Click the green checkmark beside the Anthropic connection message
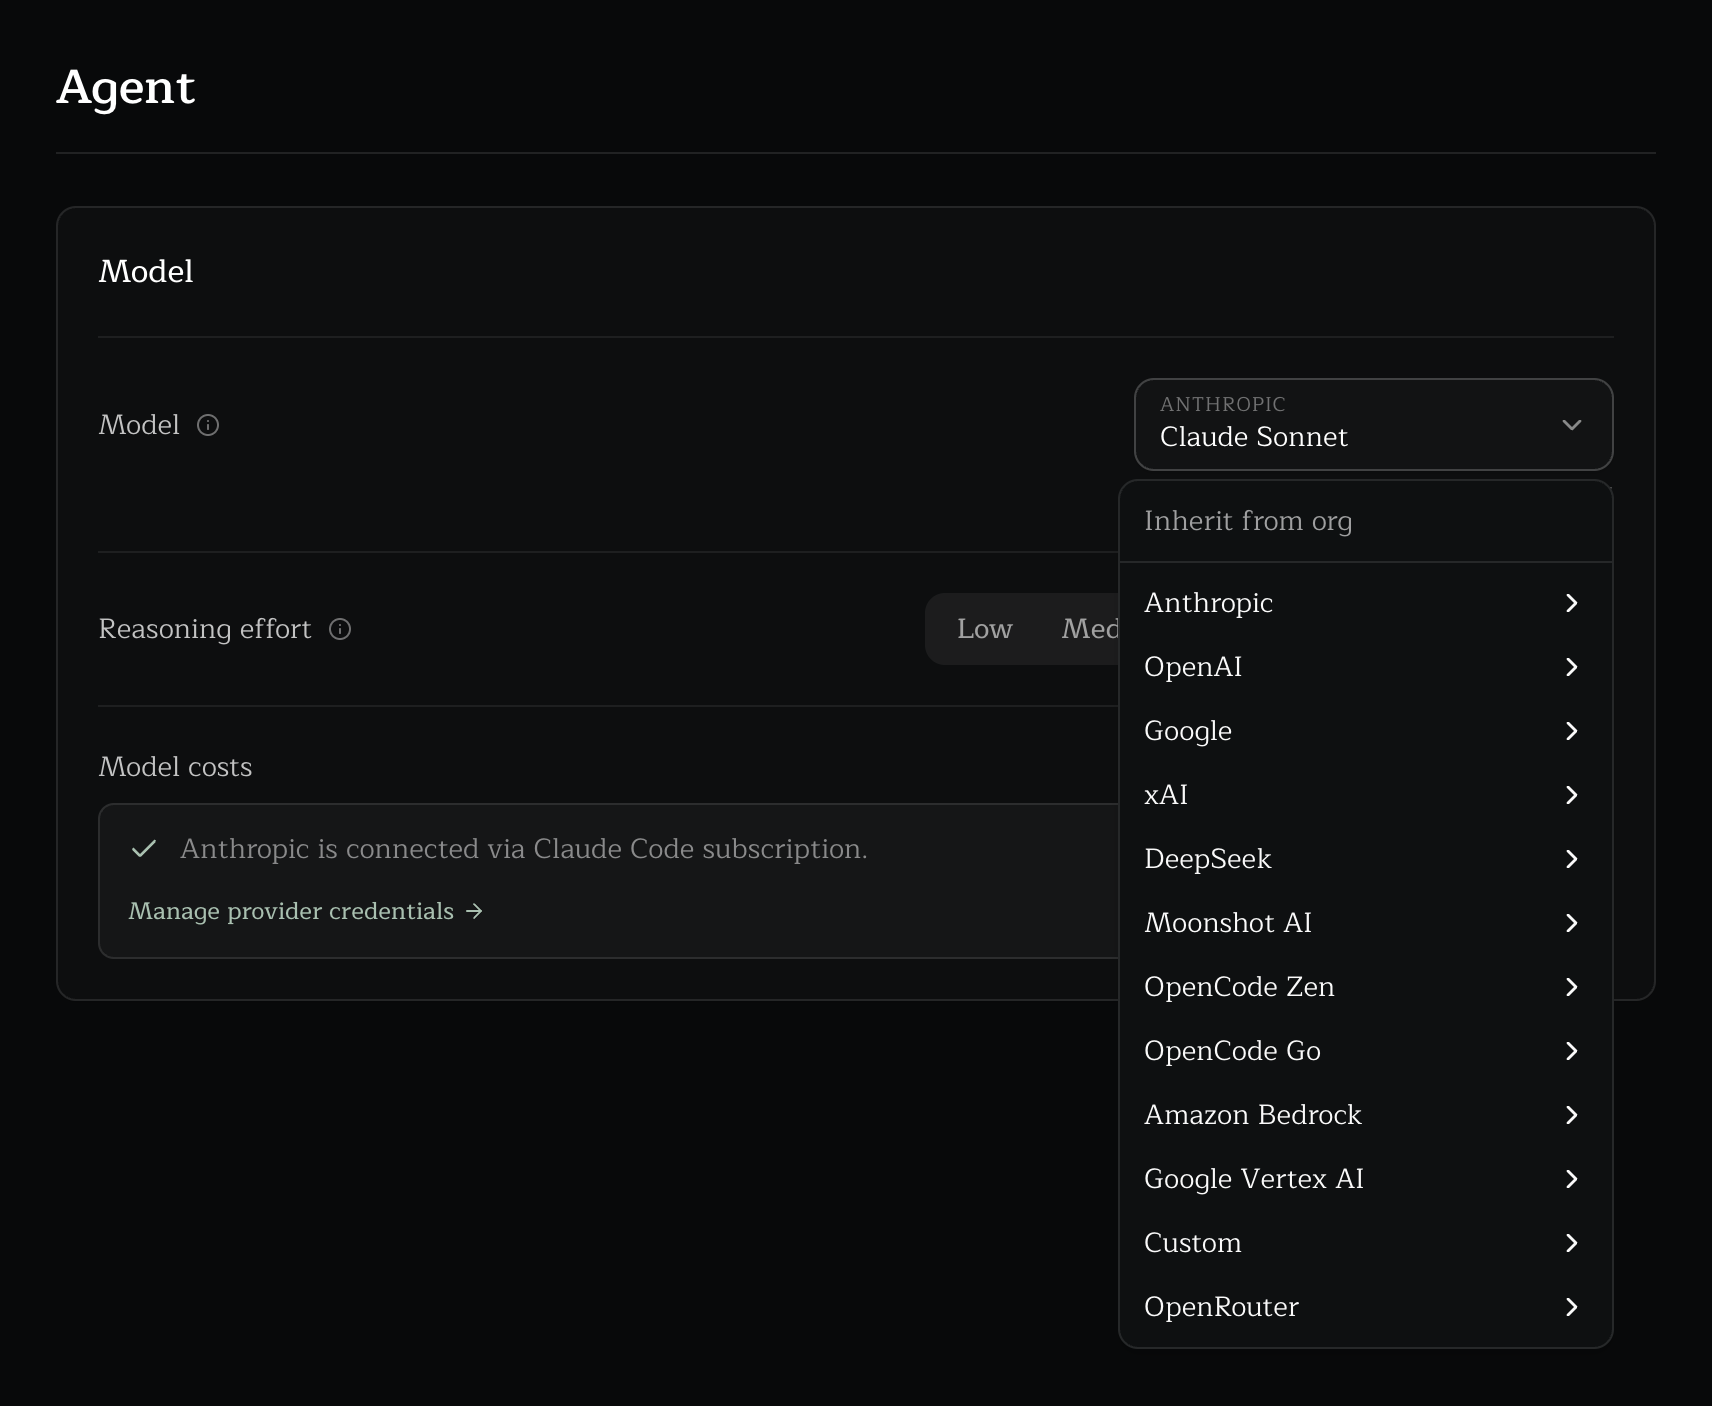Viewport: 1712px width, 1406px height. 144,849
